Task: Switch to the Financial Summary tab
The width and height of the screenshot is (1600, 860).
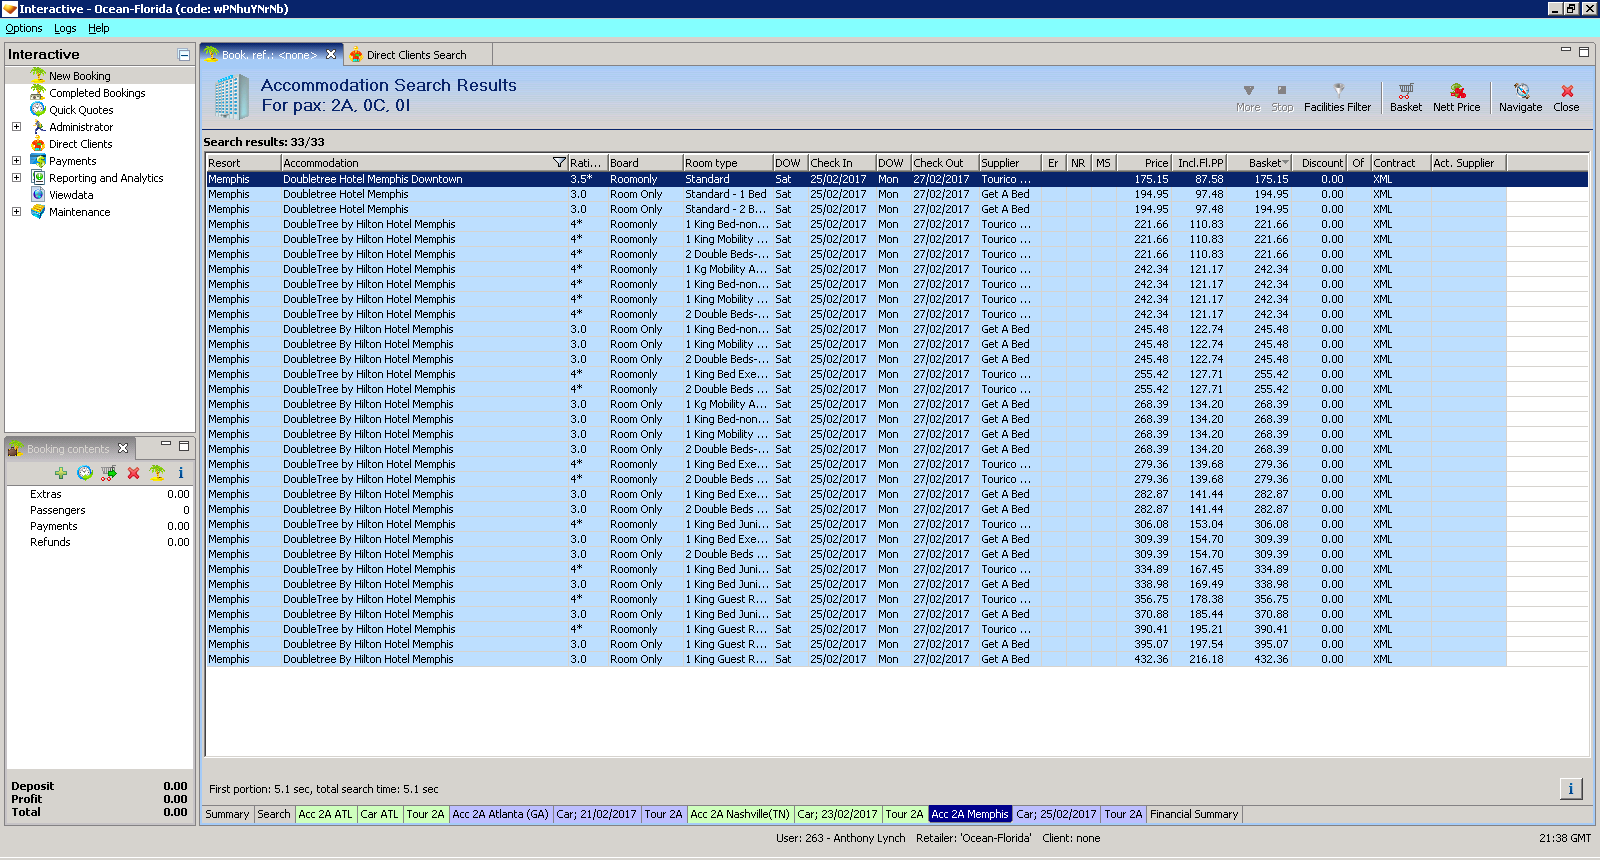Action: [x=1193, y=814]
